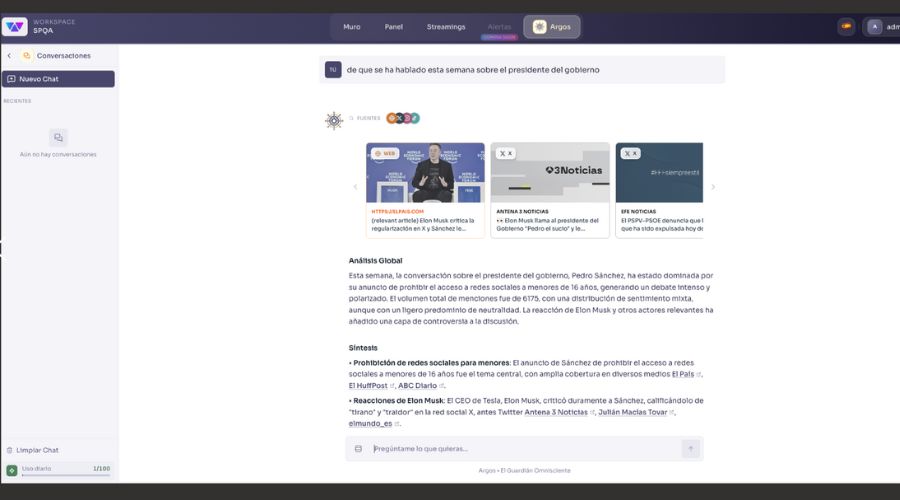This screenshot has width=900, height=500.
Task: Click the daily usage green icon
Action: coord(12,470)
